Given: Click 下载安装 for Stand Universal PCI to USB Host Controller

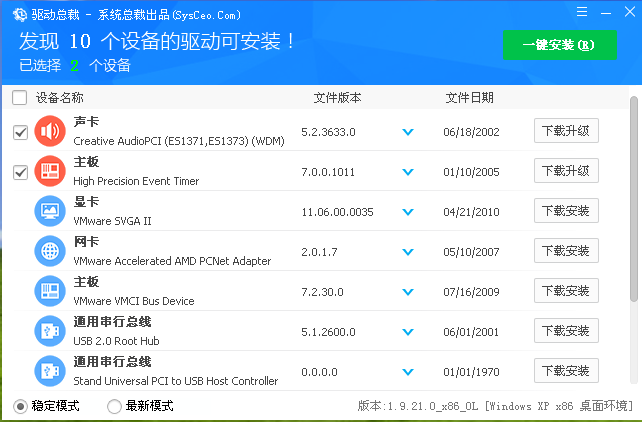Looking at the screenshot, I should (x=566, y=371).
